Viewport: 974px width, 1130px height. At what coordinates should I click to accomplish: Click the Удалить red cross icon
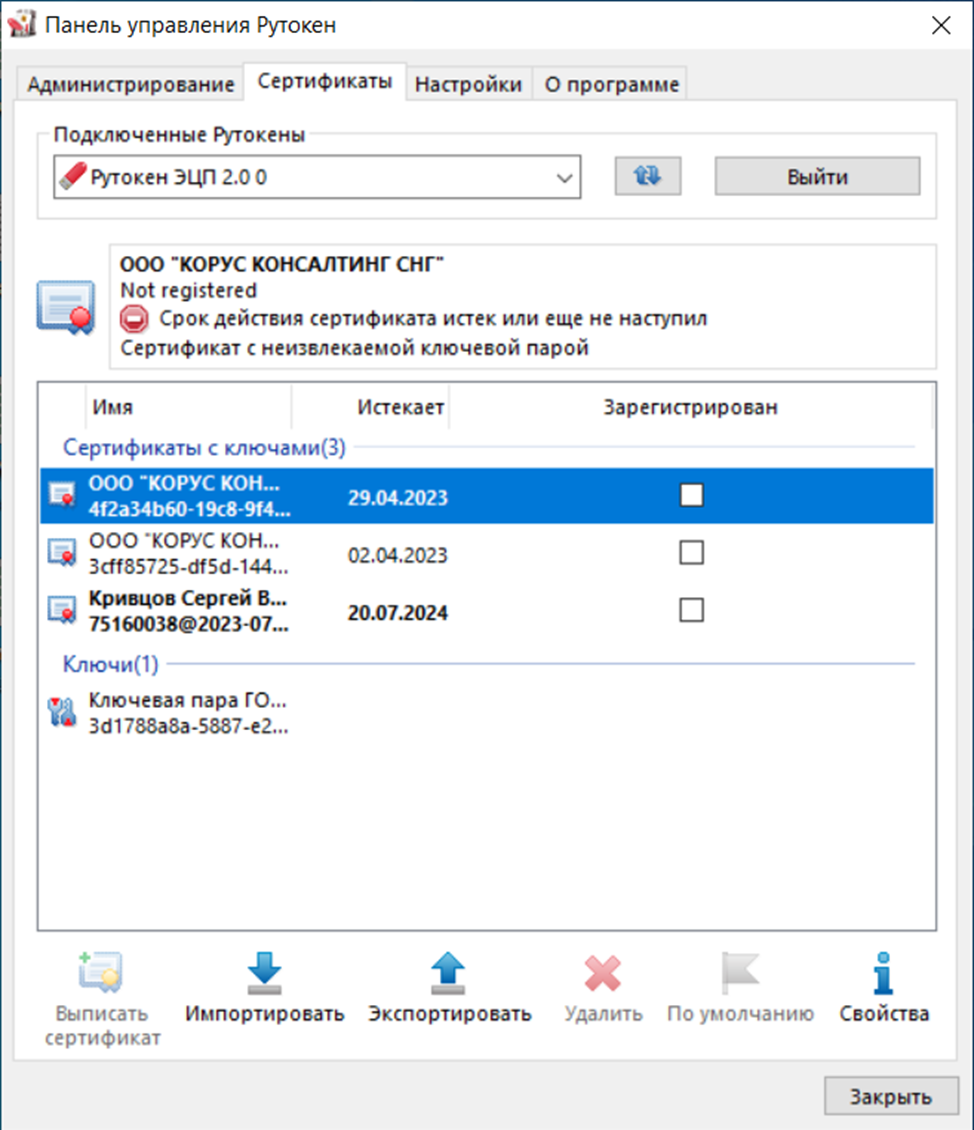click(602, 973)
